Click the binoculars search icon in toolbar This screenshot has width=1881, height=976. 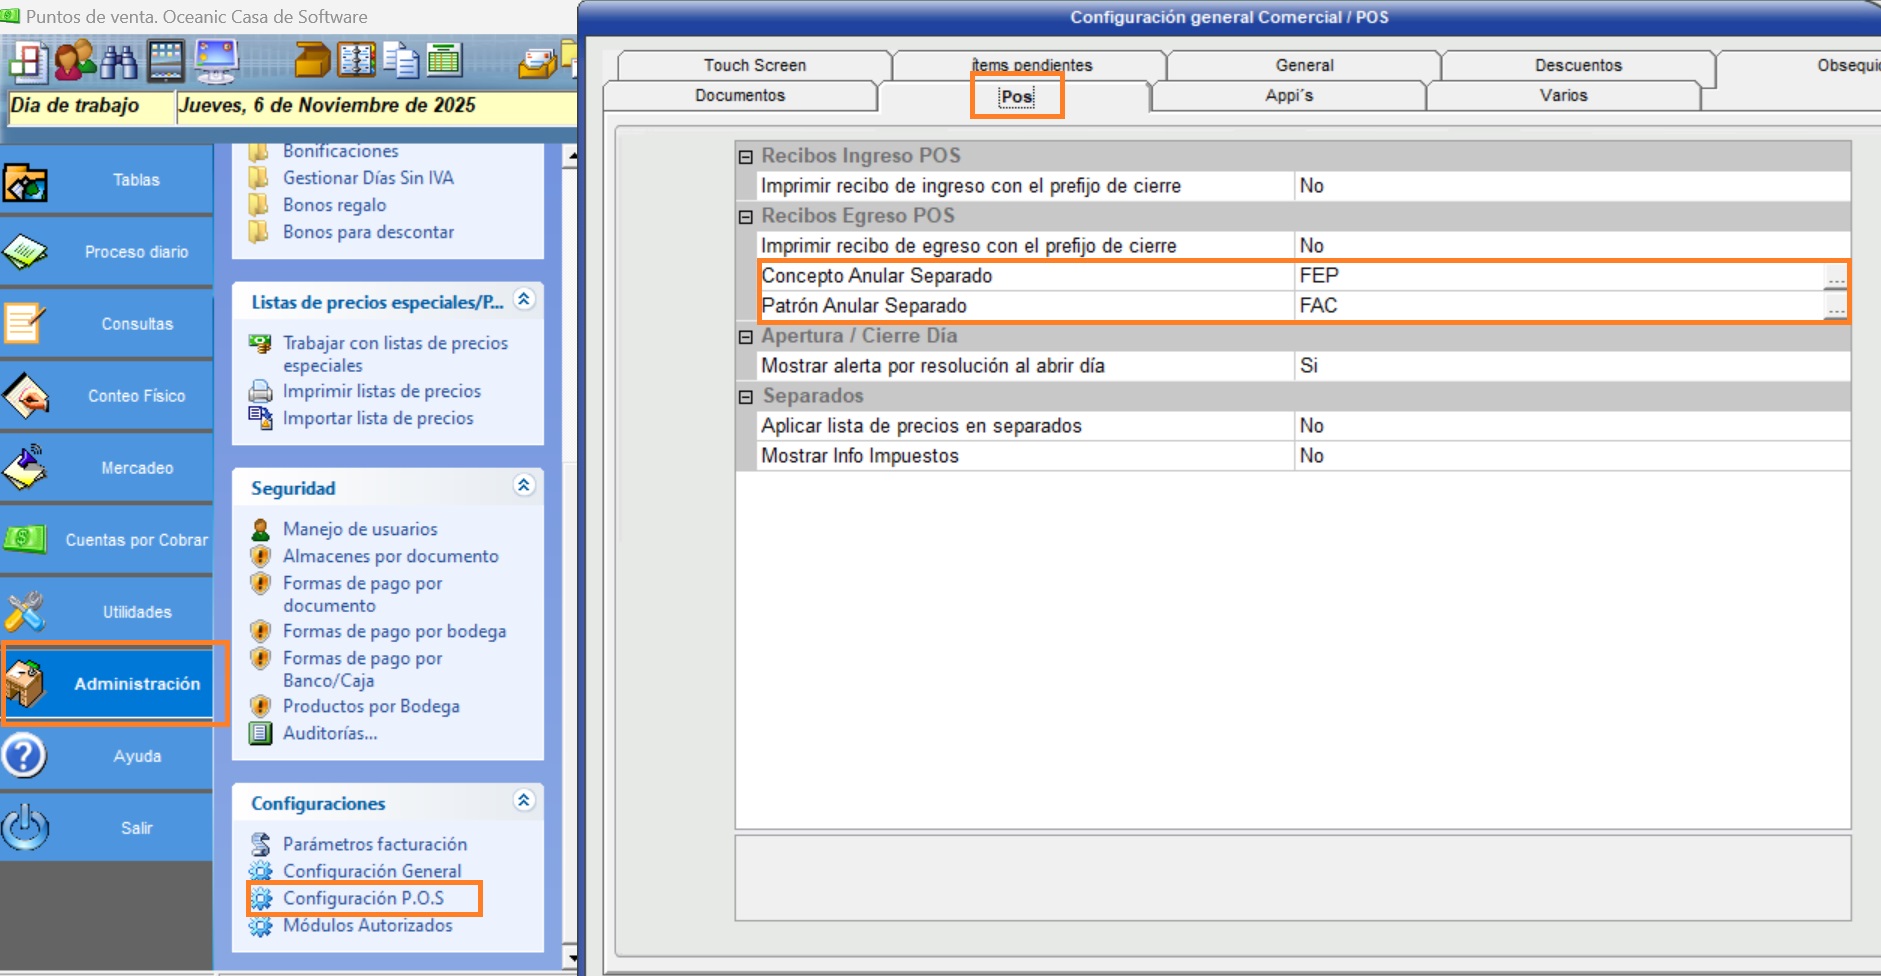[119, 62]
